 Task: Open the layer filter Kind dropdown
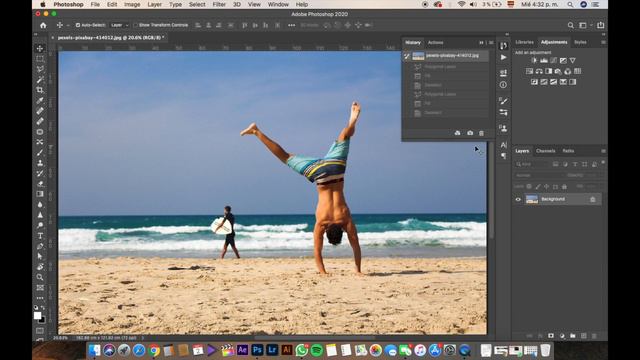(x=533, y=164)
